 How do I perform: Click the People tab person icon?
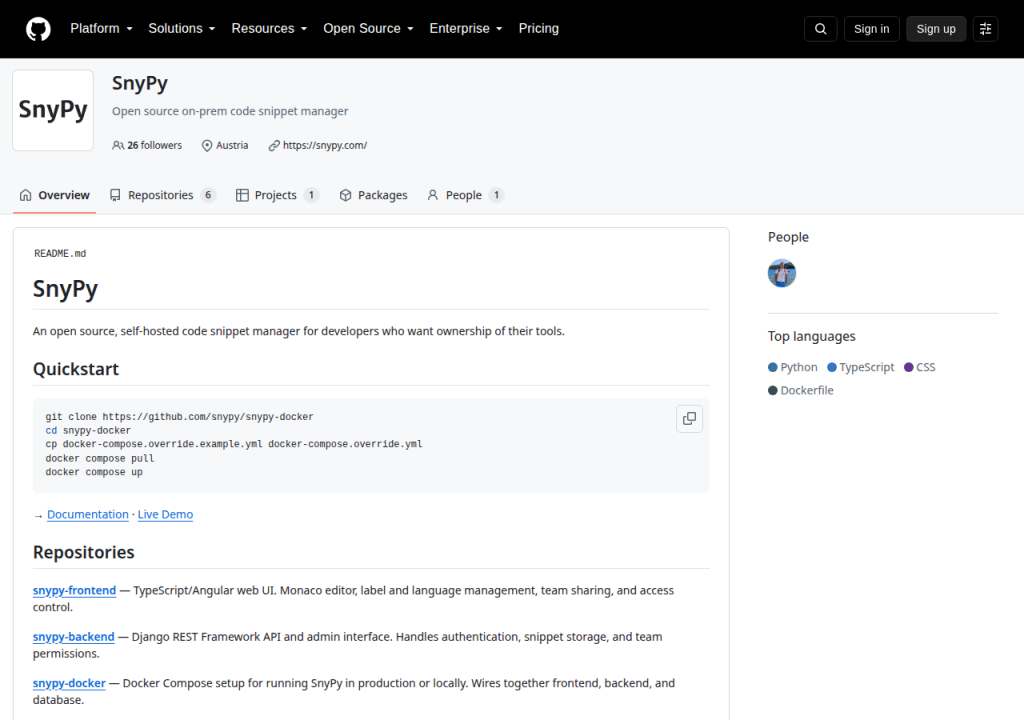pos(432,195)
